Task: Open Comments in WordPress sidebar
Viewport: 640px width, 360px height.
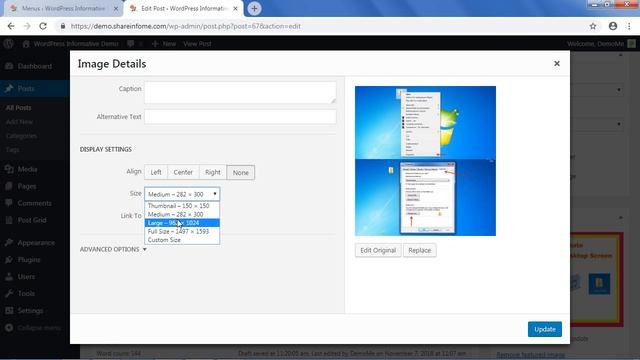Action: click(x=35, y=203)
